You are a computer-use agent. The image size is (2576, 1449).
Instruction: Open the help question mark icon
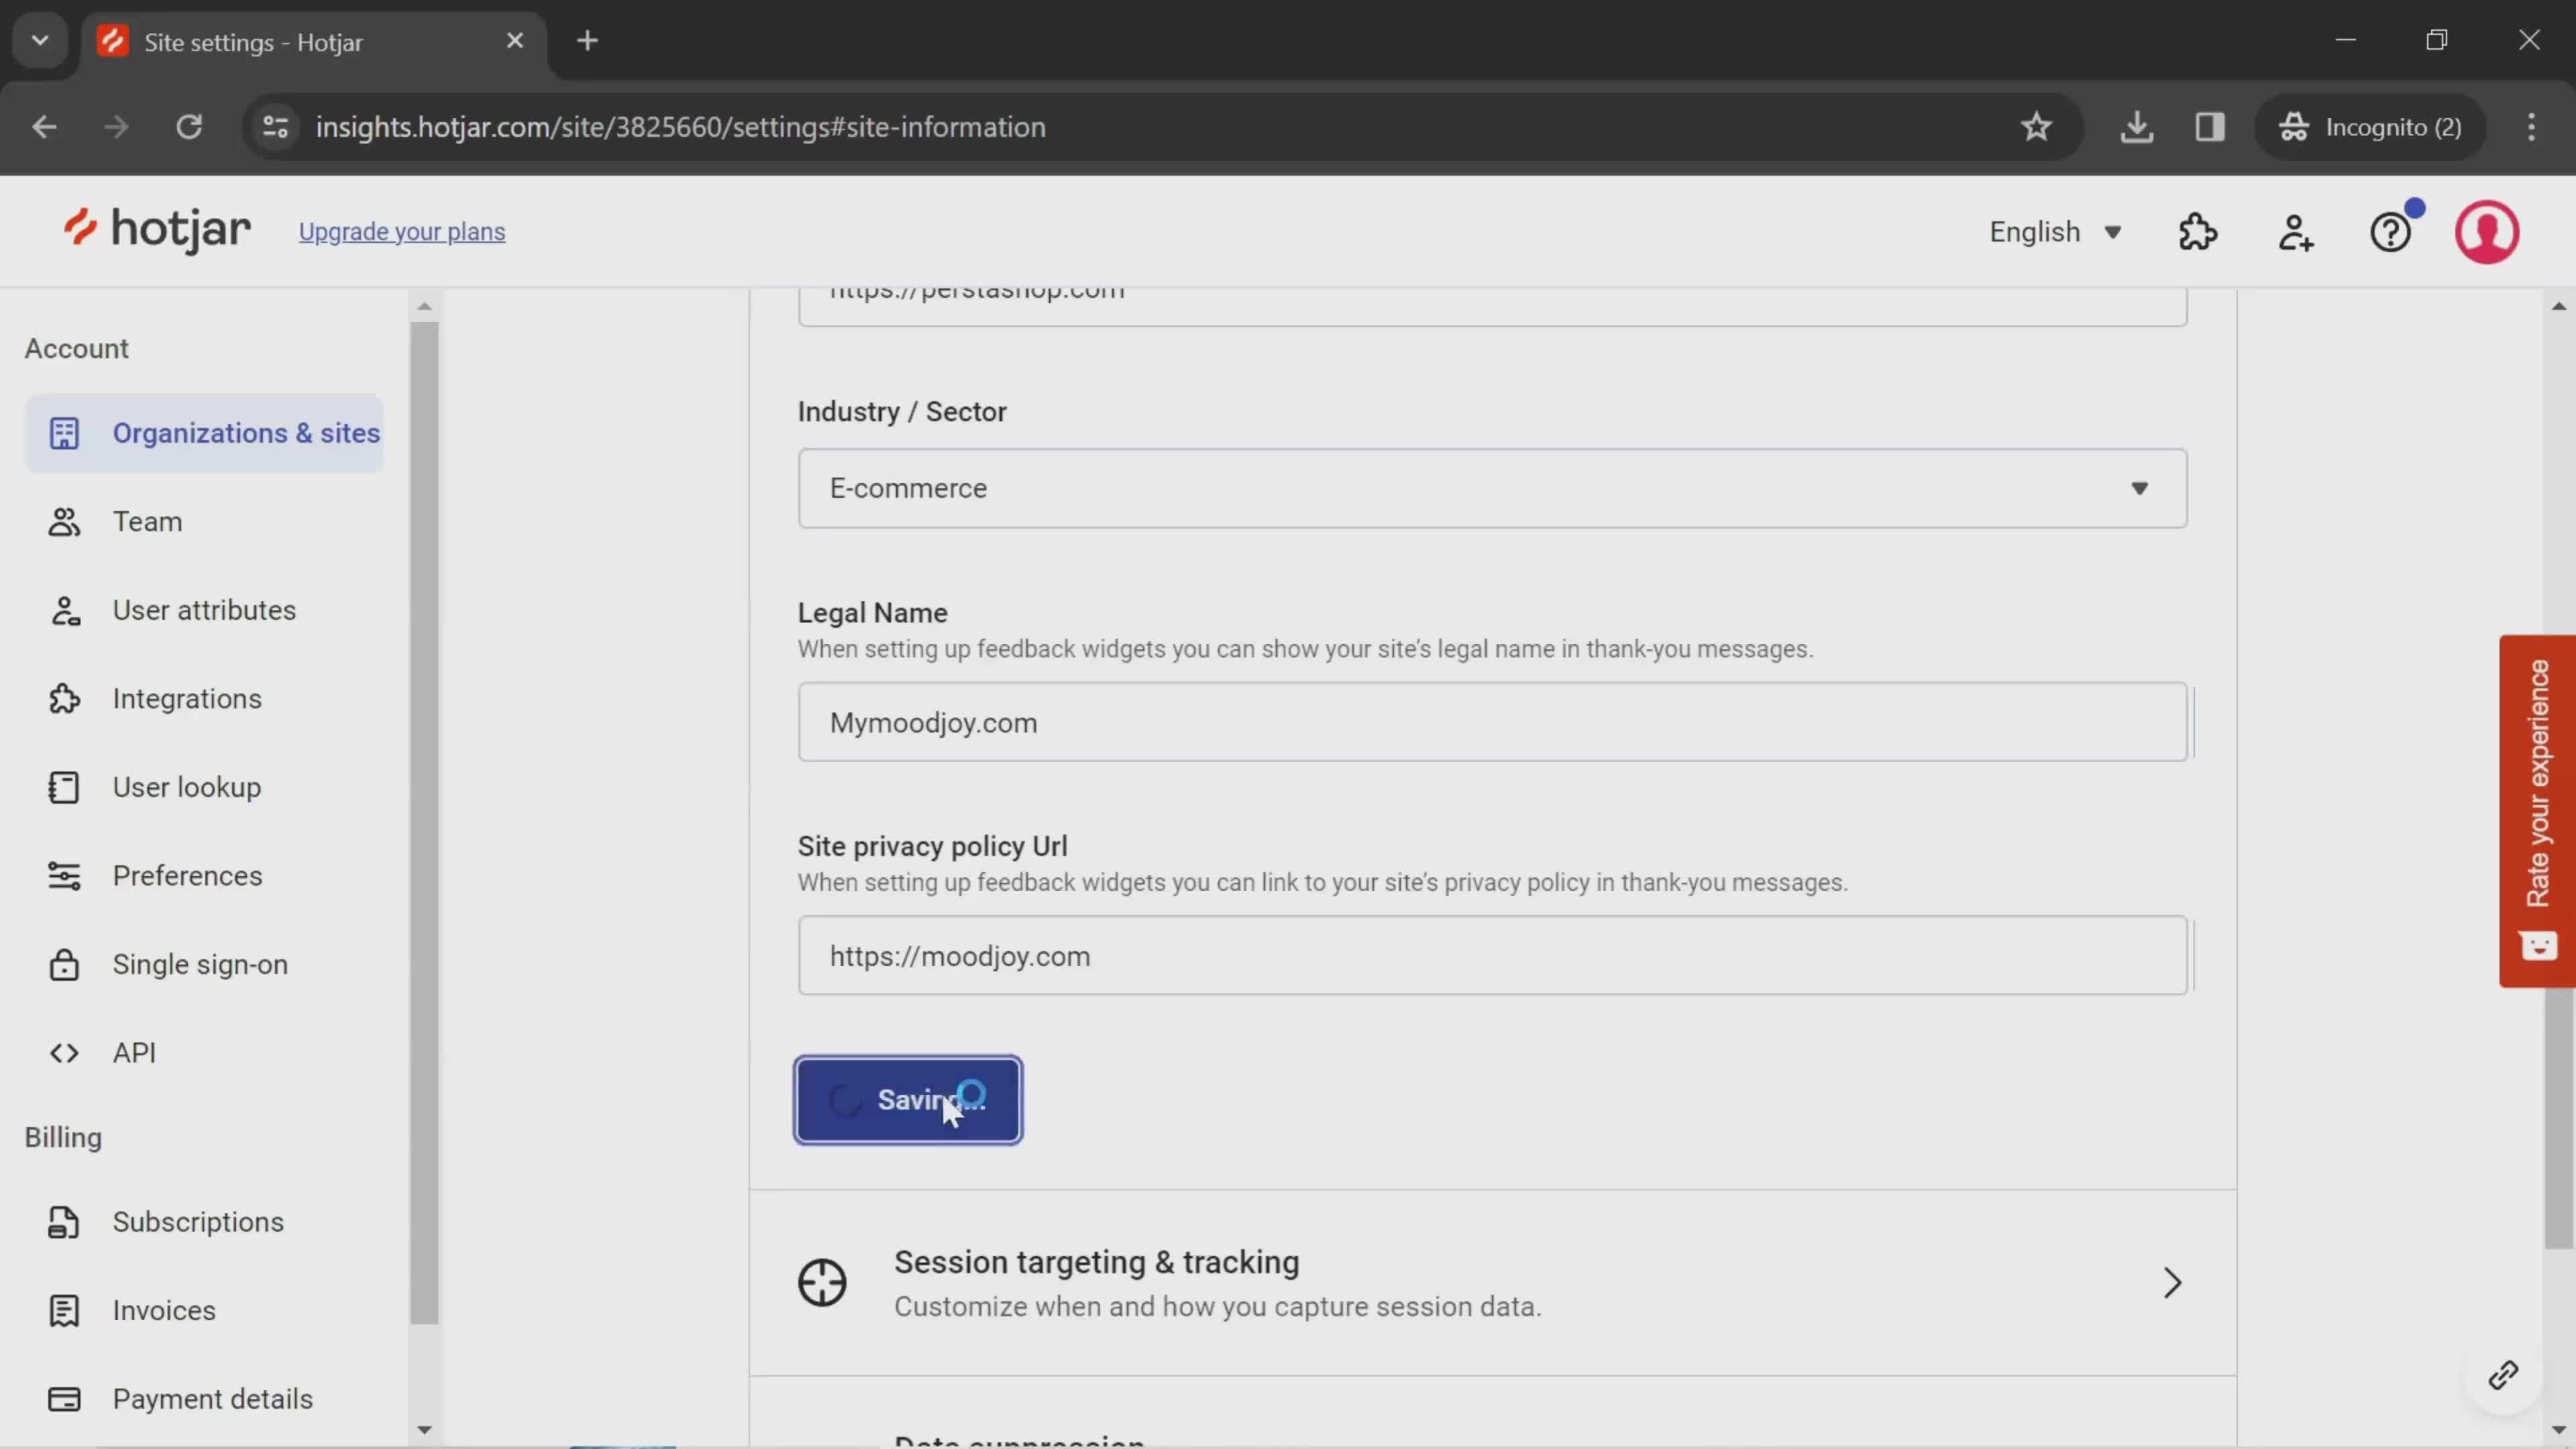[x=2391, y=232]
